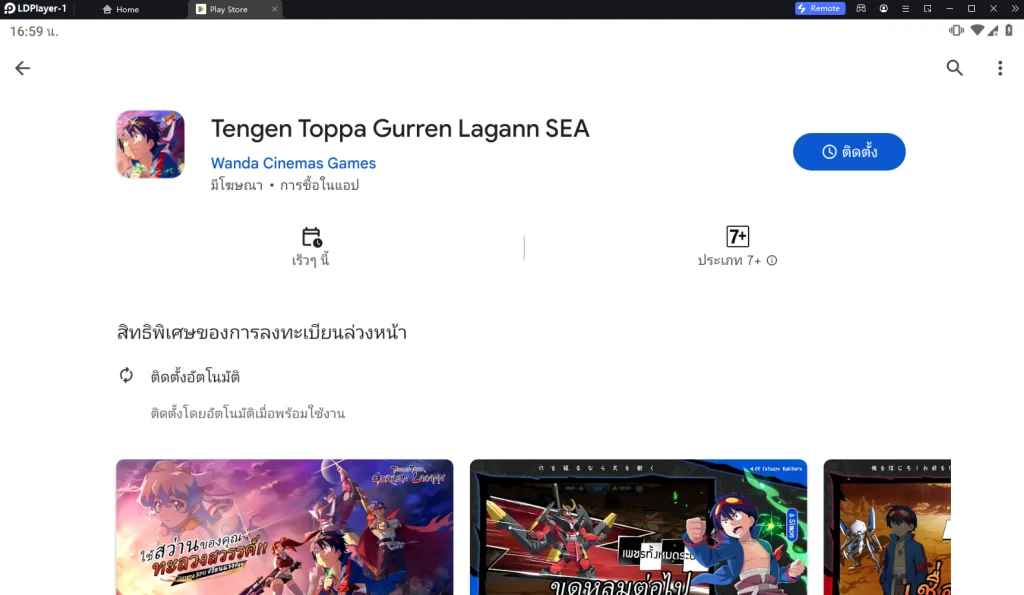1024x595 pixels.
Task: Open second screenshot with red mecha
Action: (x=639, y=527)
